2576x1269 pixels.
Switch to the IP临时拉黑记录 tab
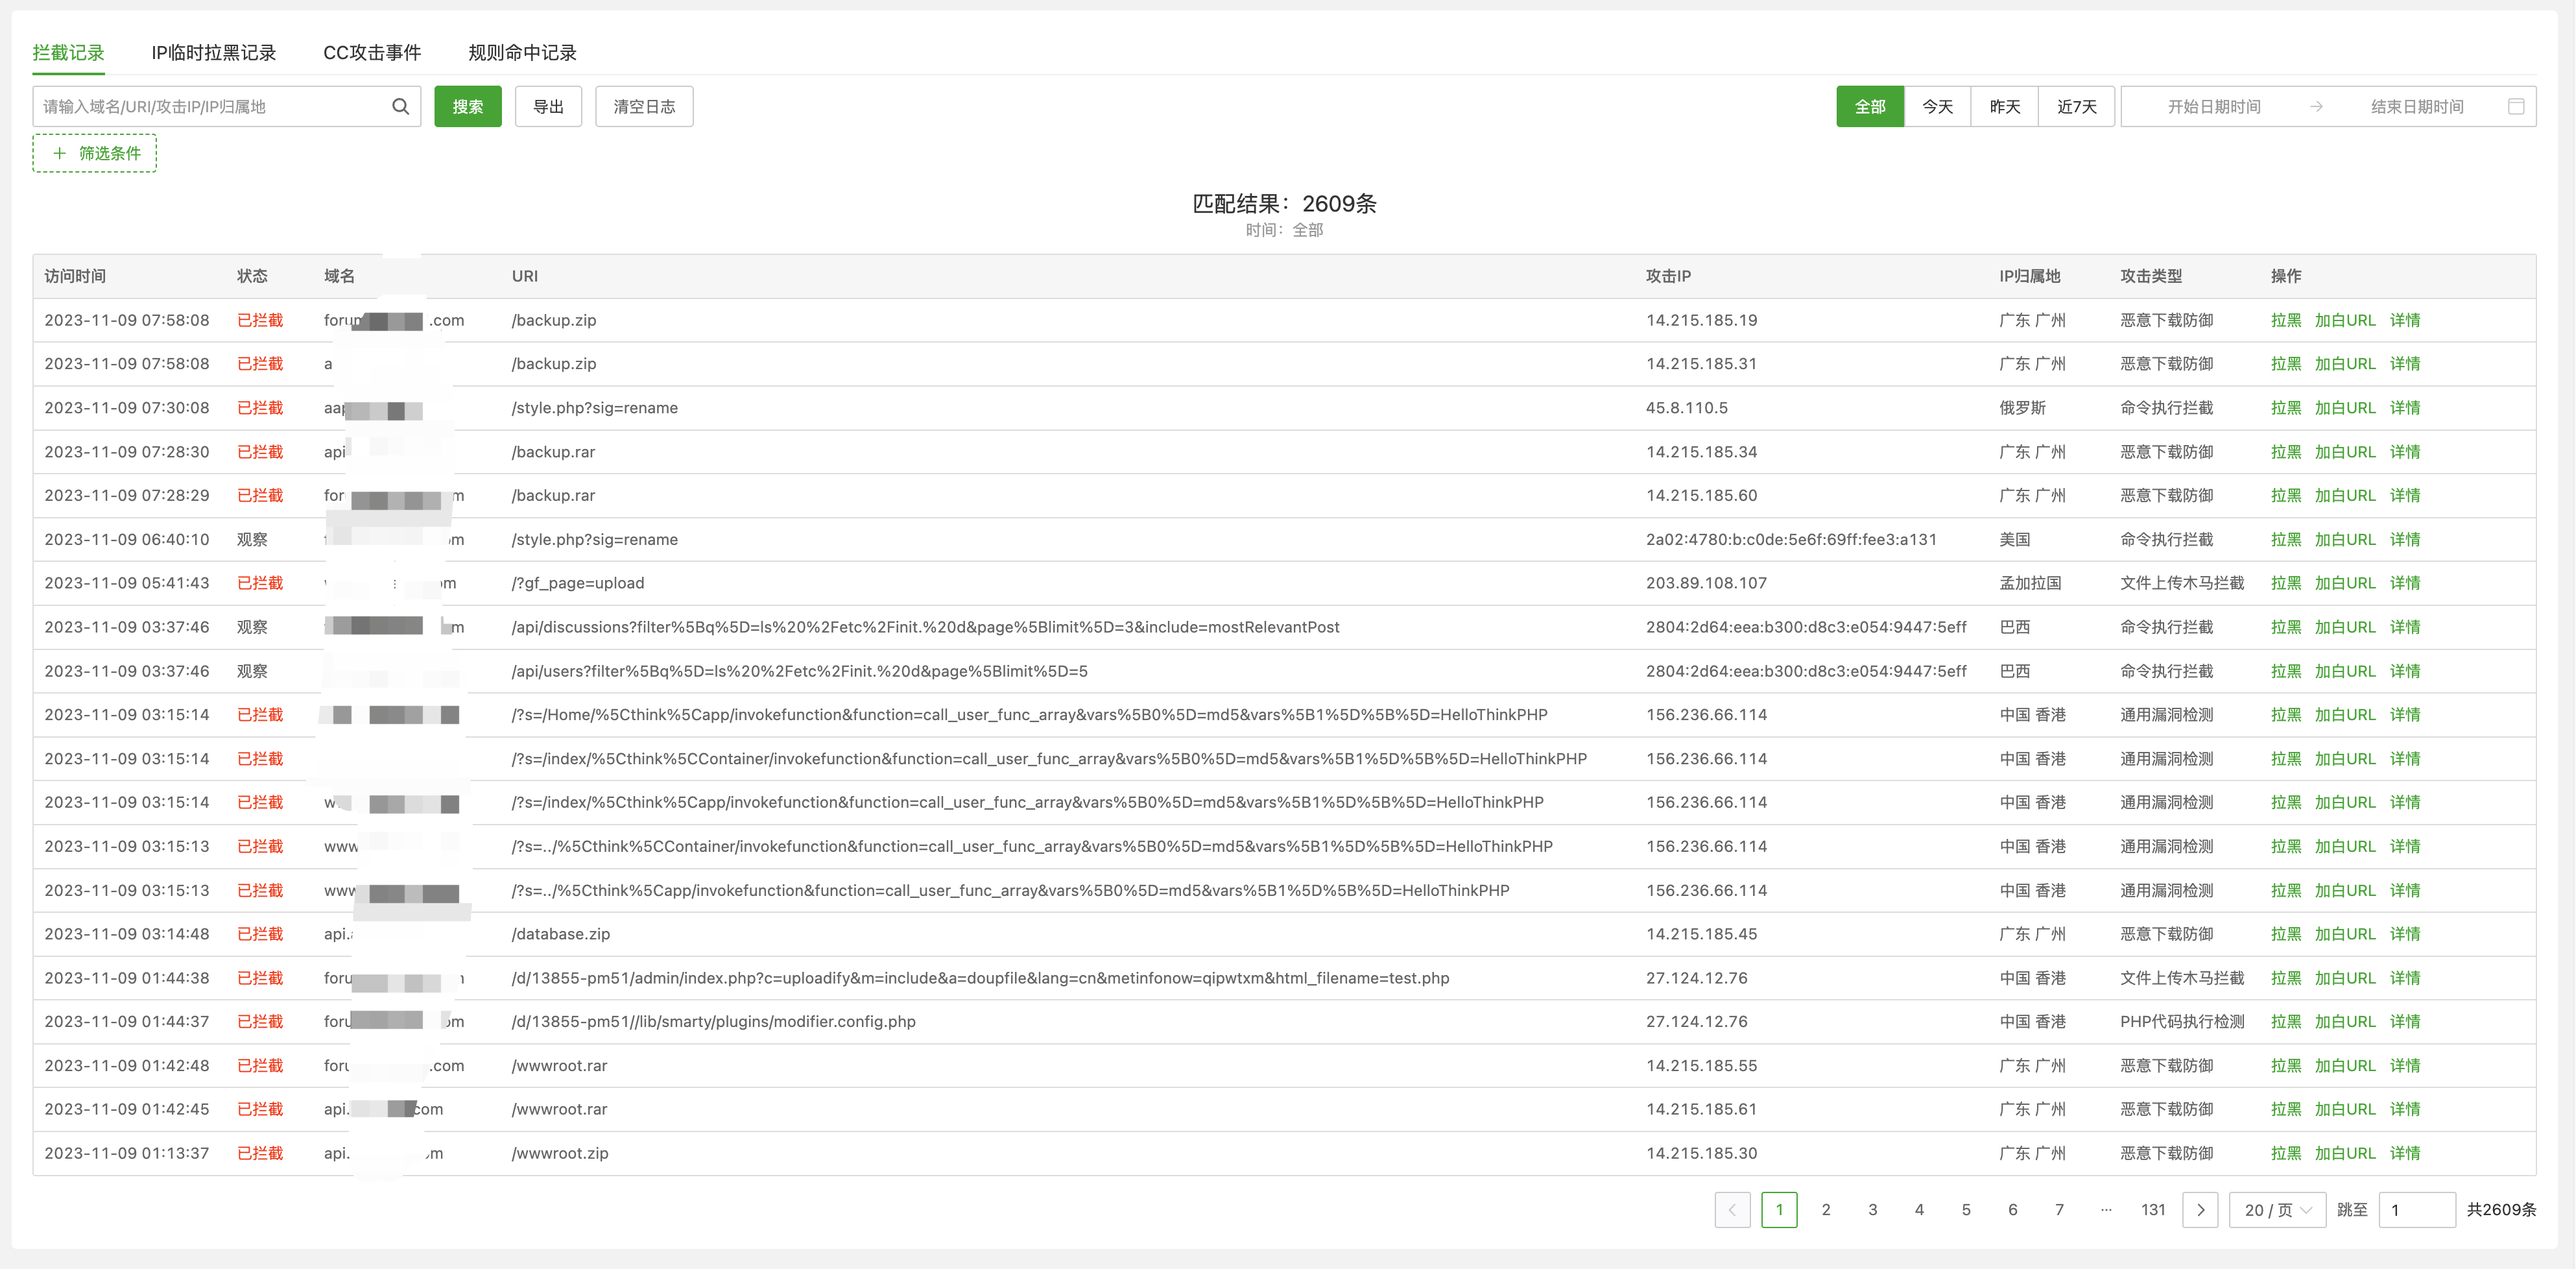click(x=213, y=53)
